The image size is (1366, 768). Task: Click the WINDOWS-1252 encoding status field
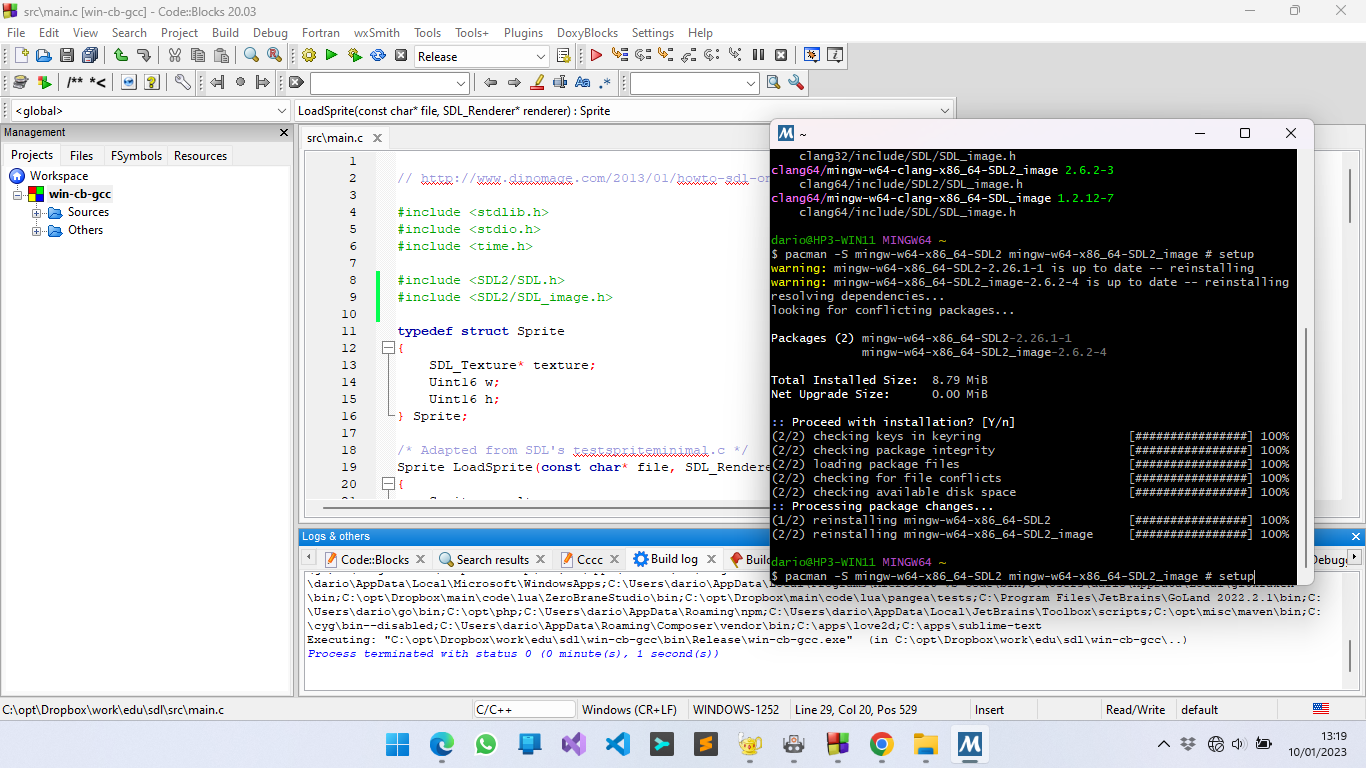click(x=735, y=710)
